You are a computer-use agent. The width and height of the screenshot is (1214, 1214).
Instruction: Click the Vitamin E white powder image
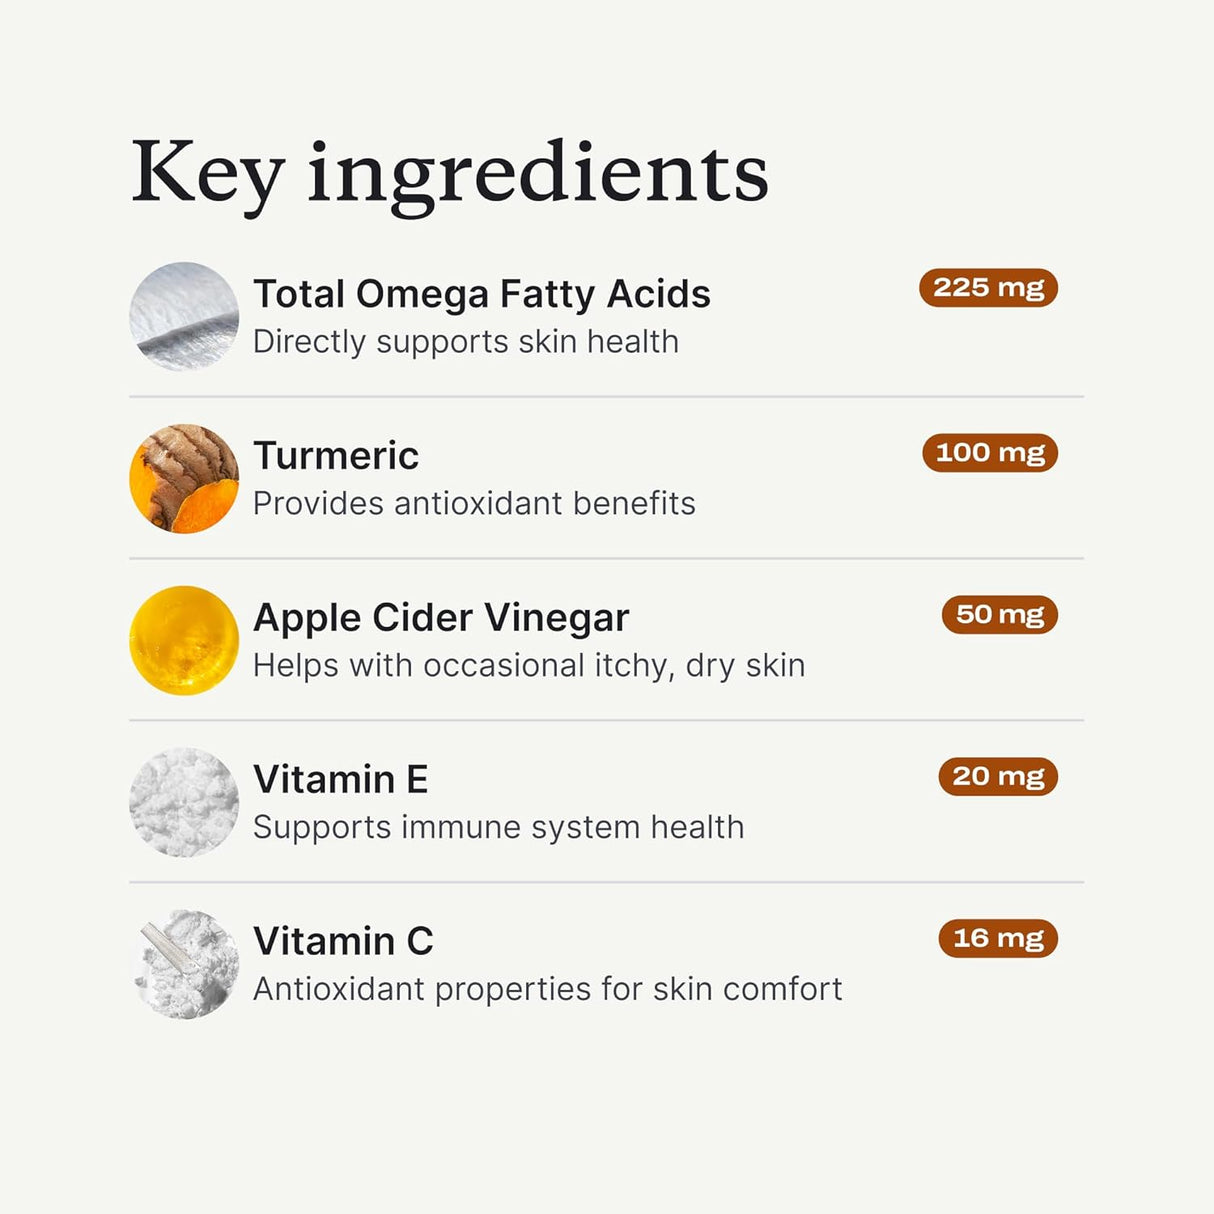coord(184,802)
